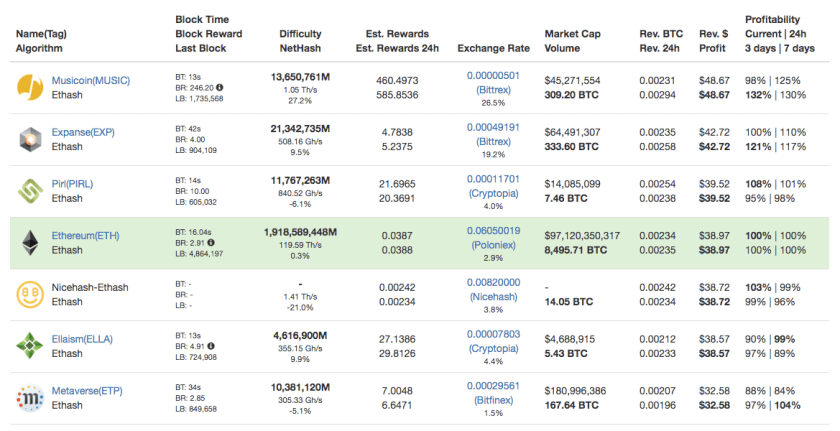The height and width of the screenshot is (431, 840).
Task: Click the Nicehash smiley face icon
Action: point(28,294)
